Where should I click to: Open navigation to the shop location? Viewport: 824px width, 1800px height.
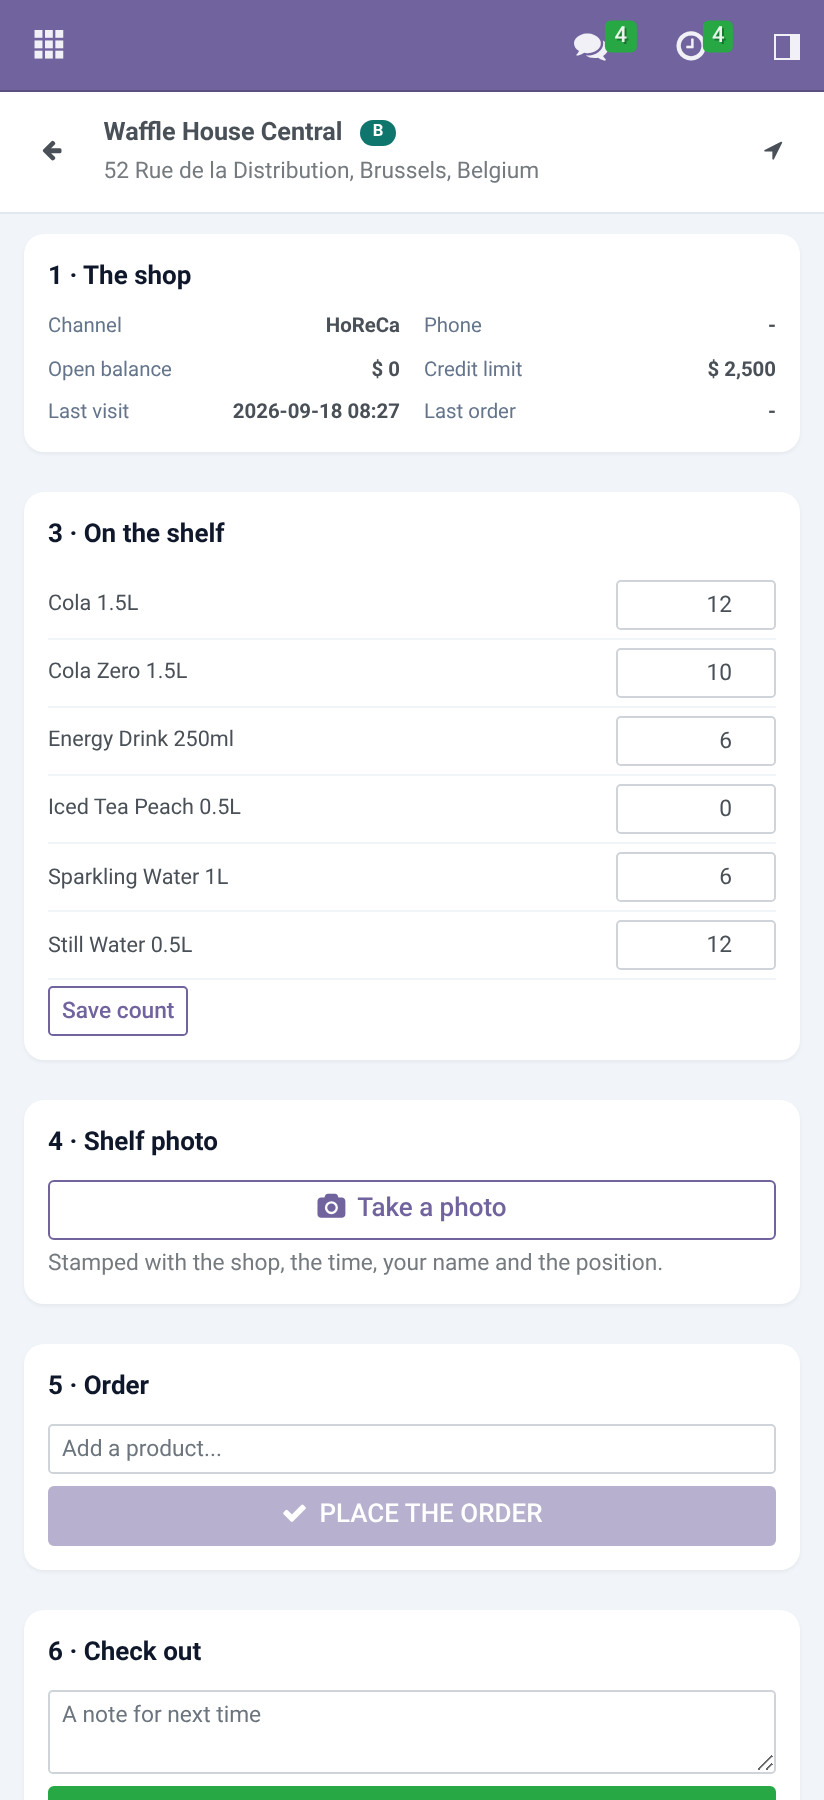[773, 150]
